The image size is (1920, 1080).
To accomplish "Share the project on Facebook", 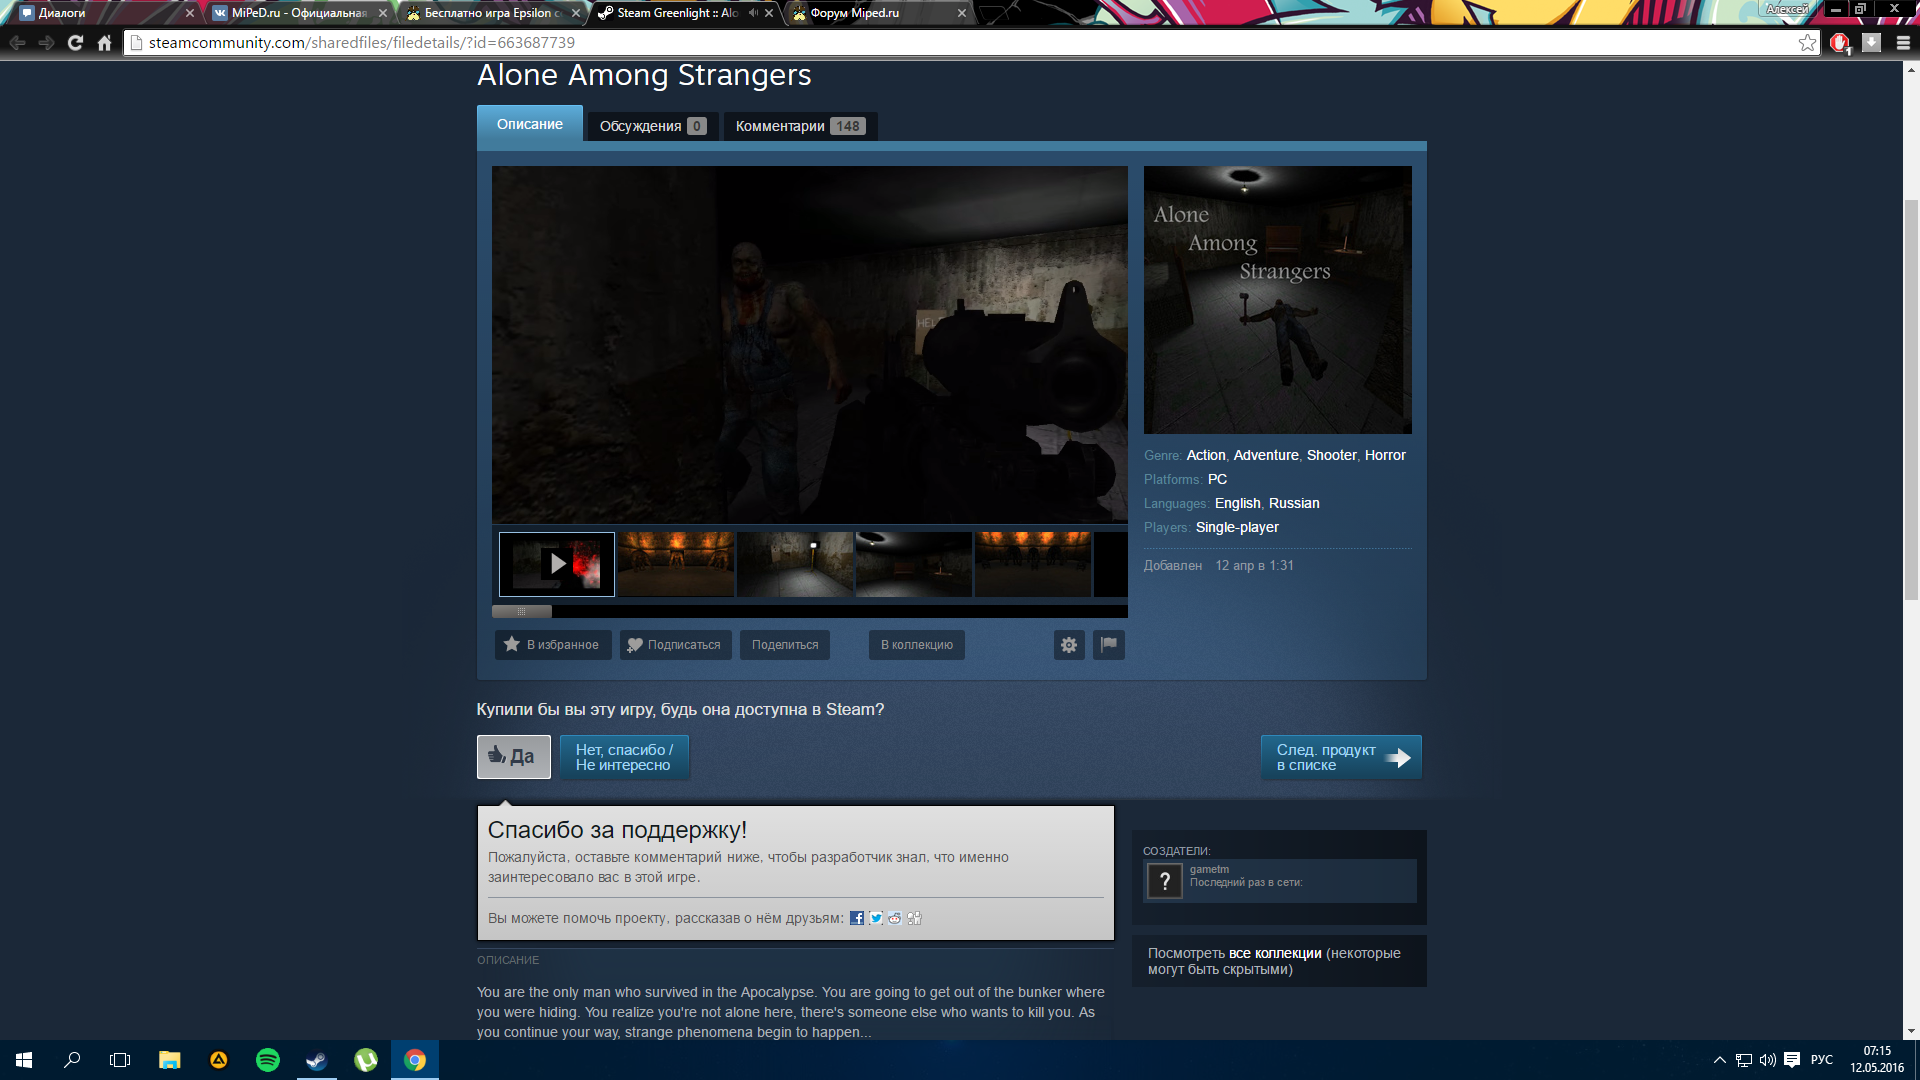I will point(857,918).
